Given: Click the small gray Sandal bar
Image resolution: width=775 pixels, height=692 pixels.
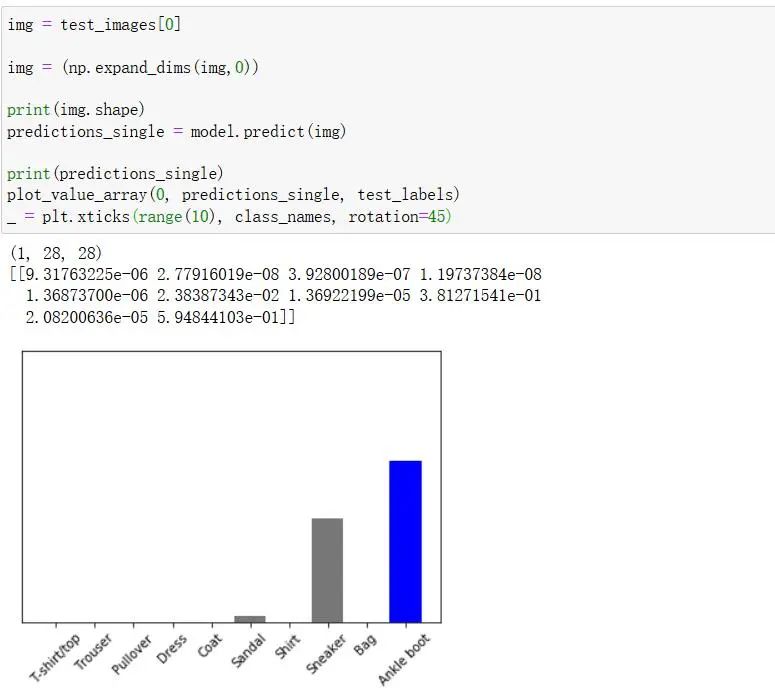Looking at the screenshot, I should pos(250,619).
